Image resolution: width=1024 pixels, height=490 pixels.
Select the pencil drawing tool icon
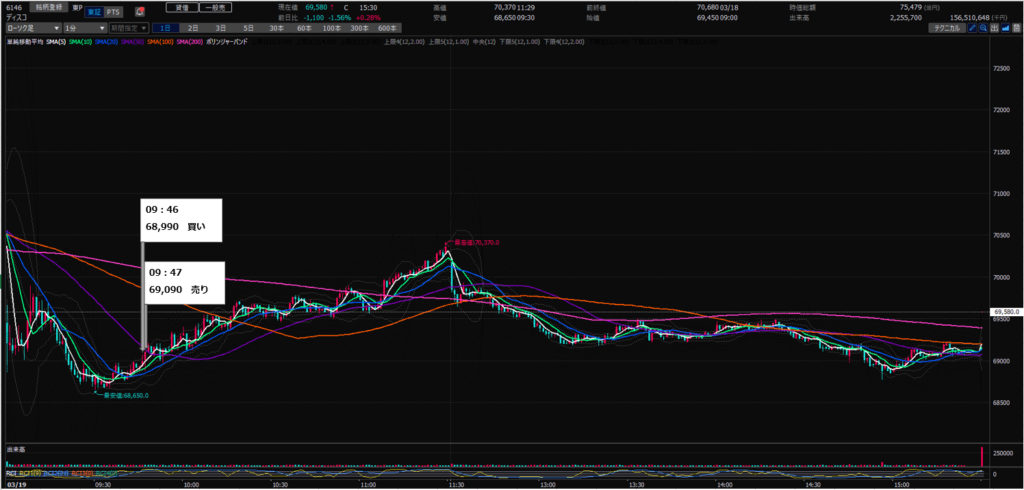coord(973,29)
